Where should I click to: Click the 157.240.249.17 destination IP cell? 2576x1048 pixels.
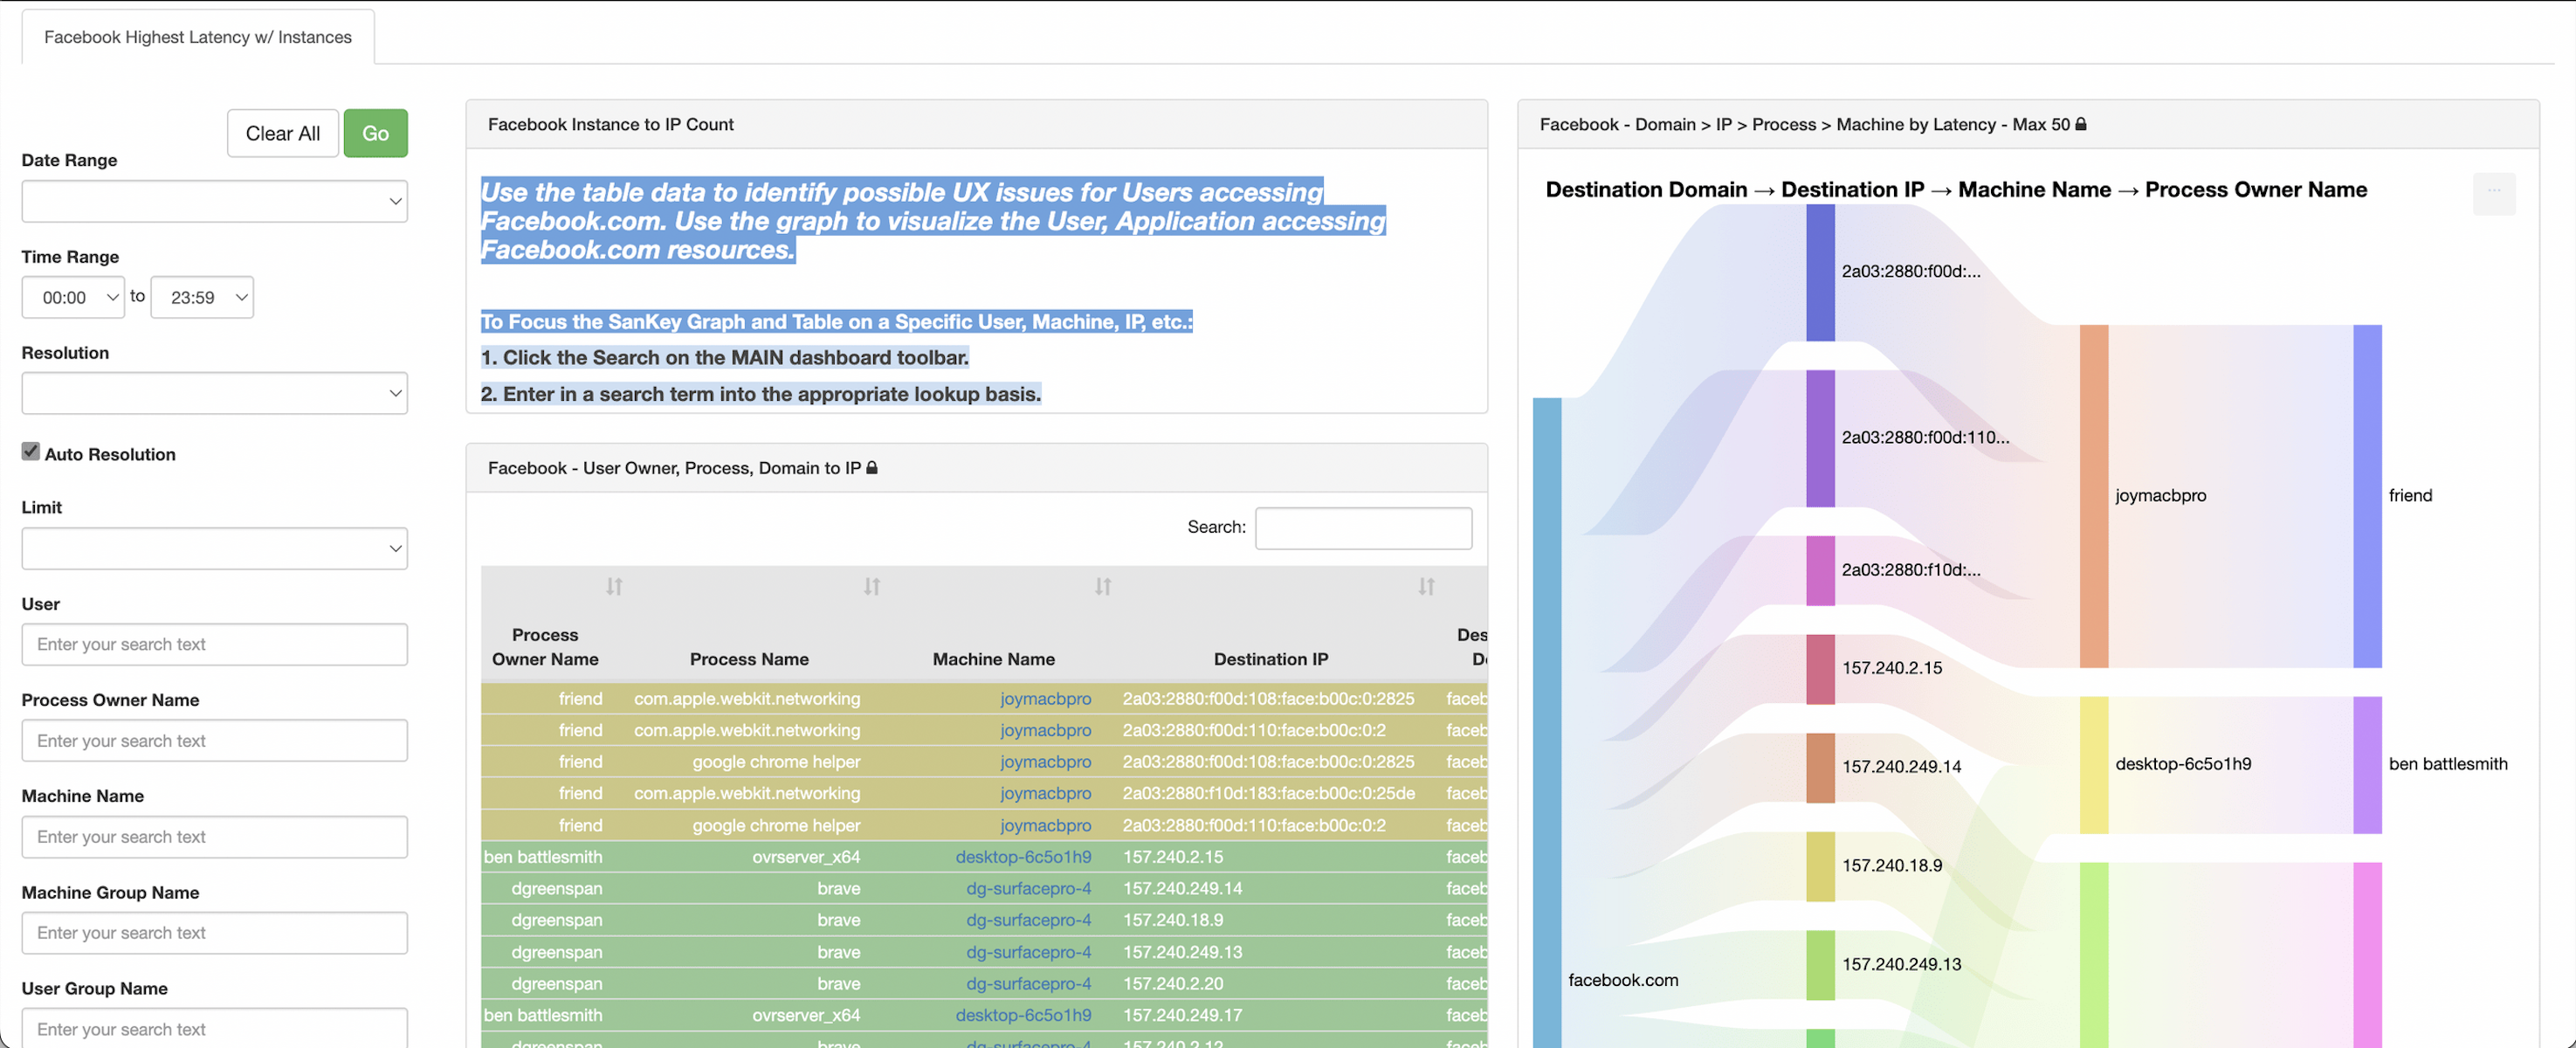1182,1015
